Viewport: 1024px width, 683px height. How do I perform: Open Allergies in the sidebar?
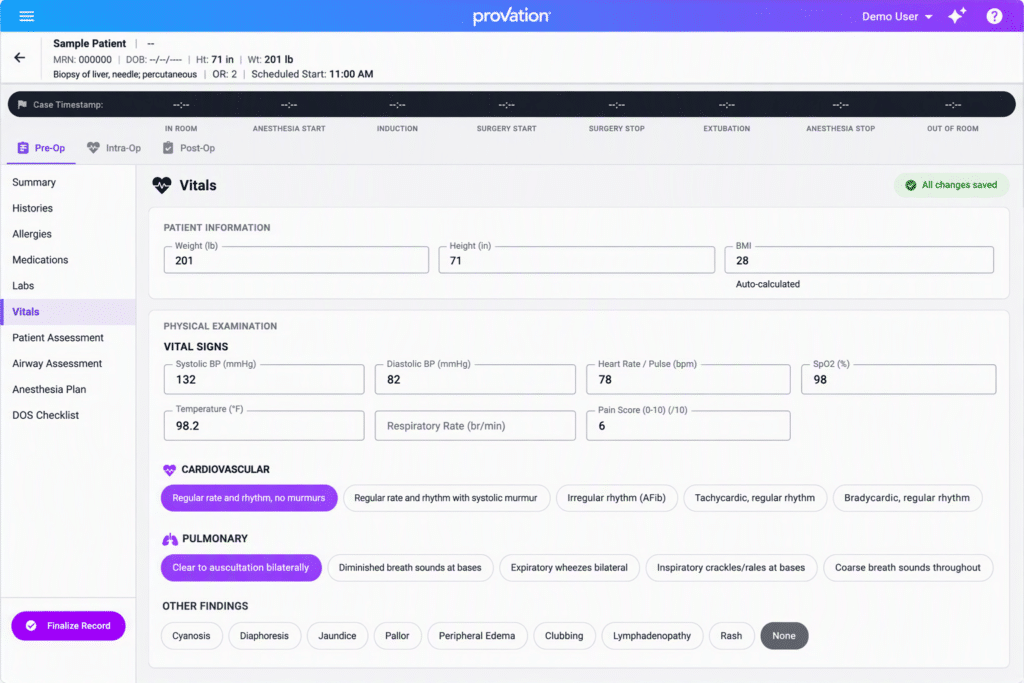68,234
